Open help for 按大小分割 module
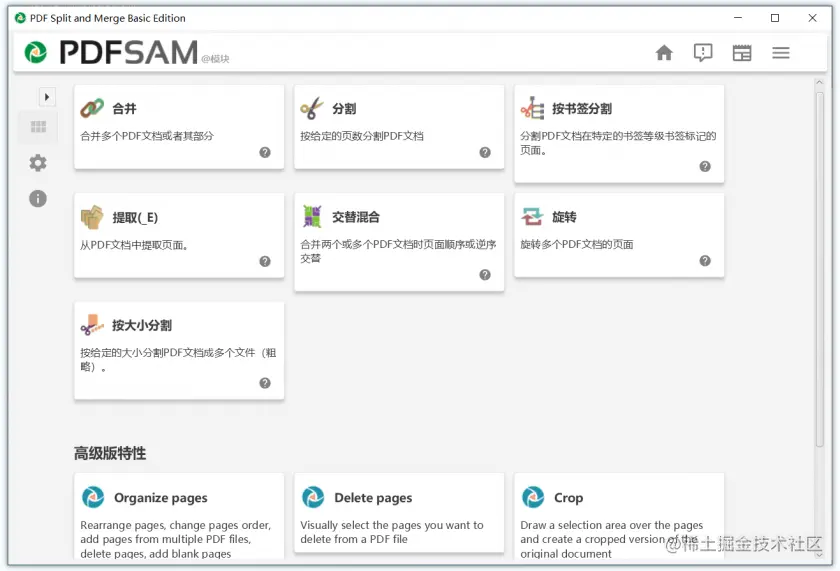The width and height of the screenshot is (840, 571). [265, 383]
